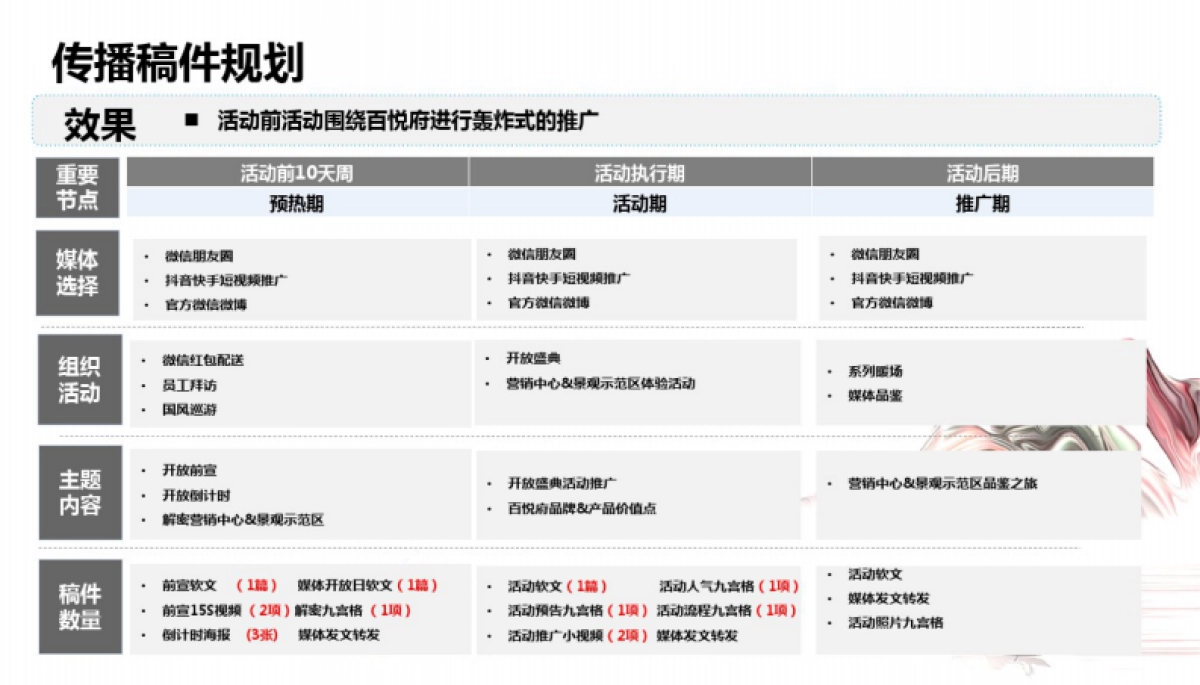Click the 微信红包配送 bullet item
This screenshot has width=1200, height=685.
pos(203,360)
